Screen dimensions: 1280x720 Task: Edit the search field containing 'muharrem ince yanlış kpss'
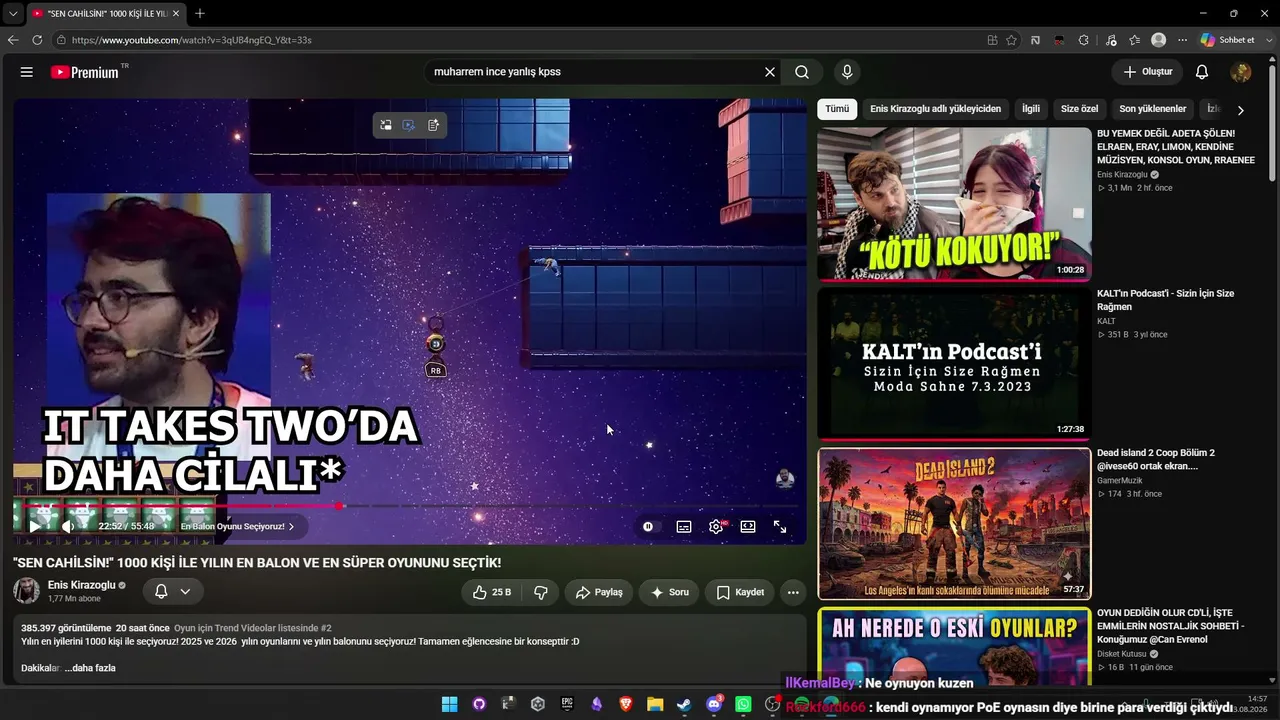pos(594,72)
